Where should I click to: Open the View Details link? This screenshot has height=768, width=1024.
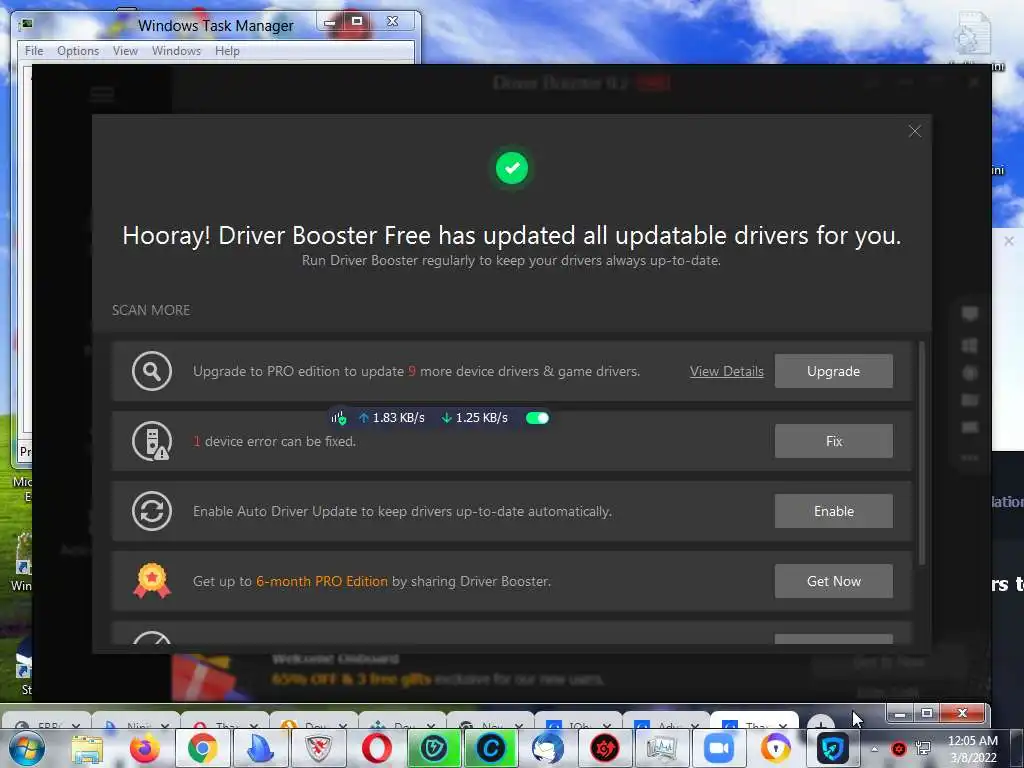pyautogui.click(x=726, y=371)
